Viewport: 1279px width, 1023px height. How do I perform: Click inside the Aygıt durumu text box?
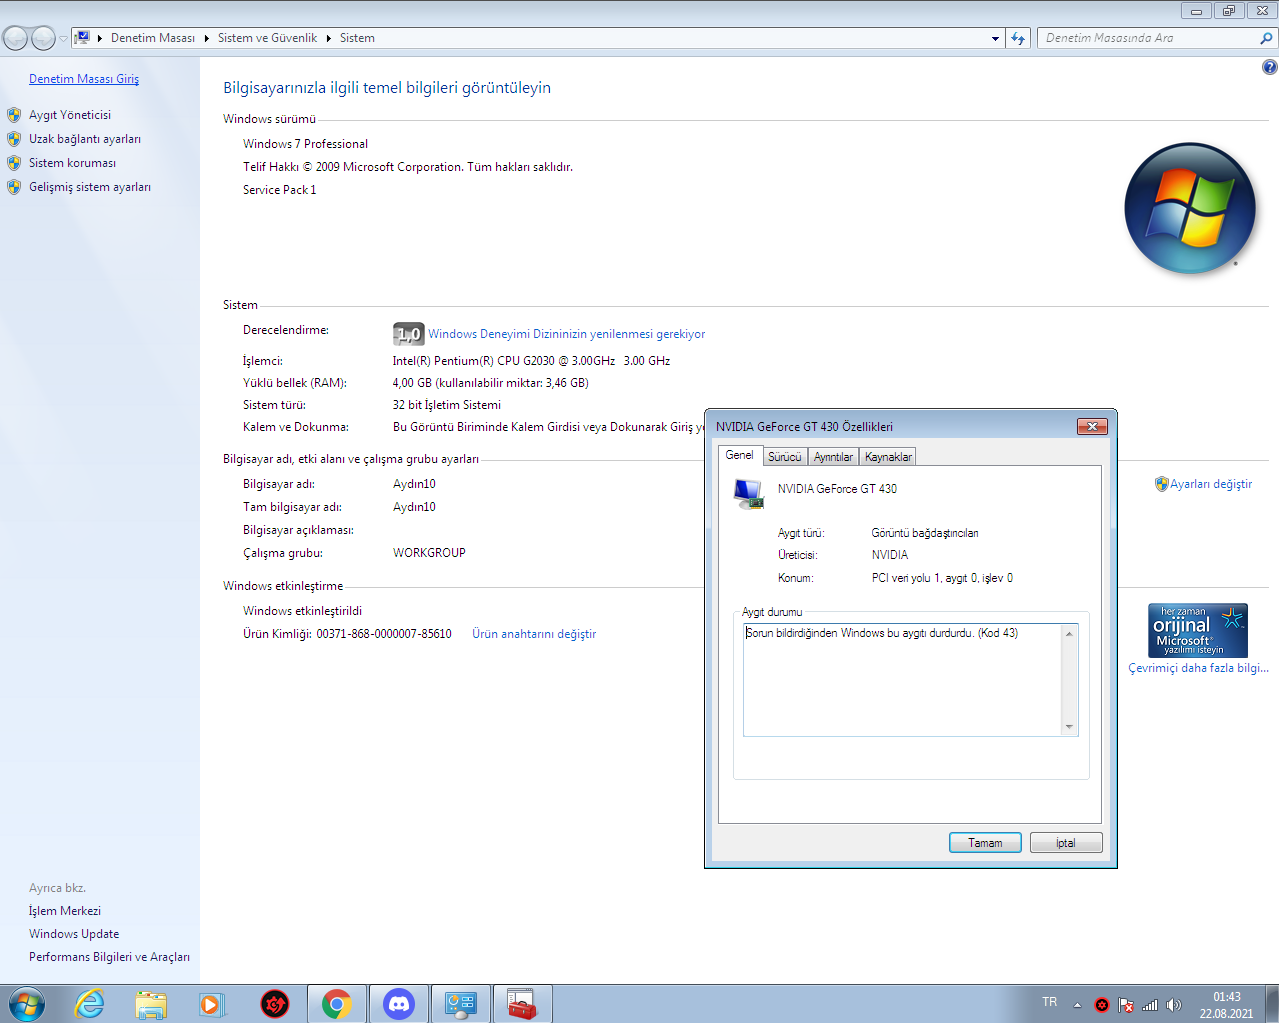(902, 680)
